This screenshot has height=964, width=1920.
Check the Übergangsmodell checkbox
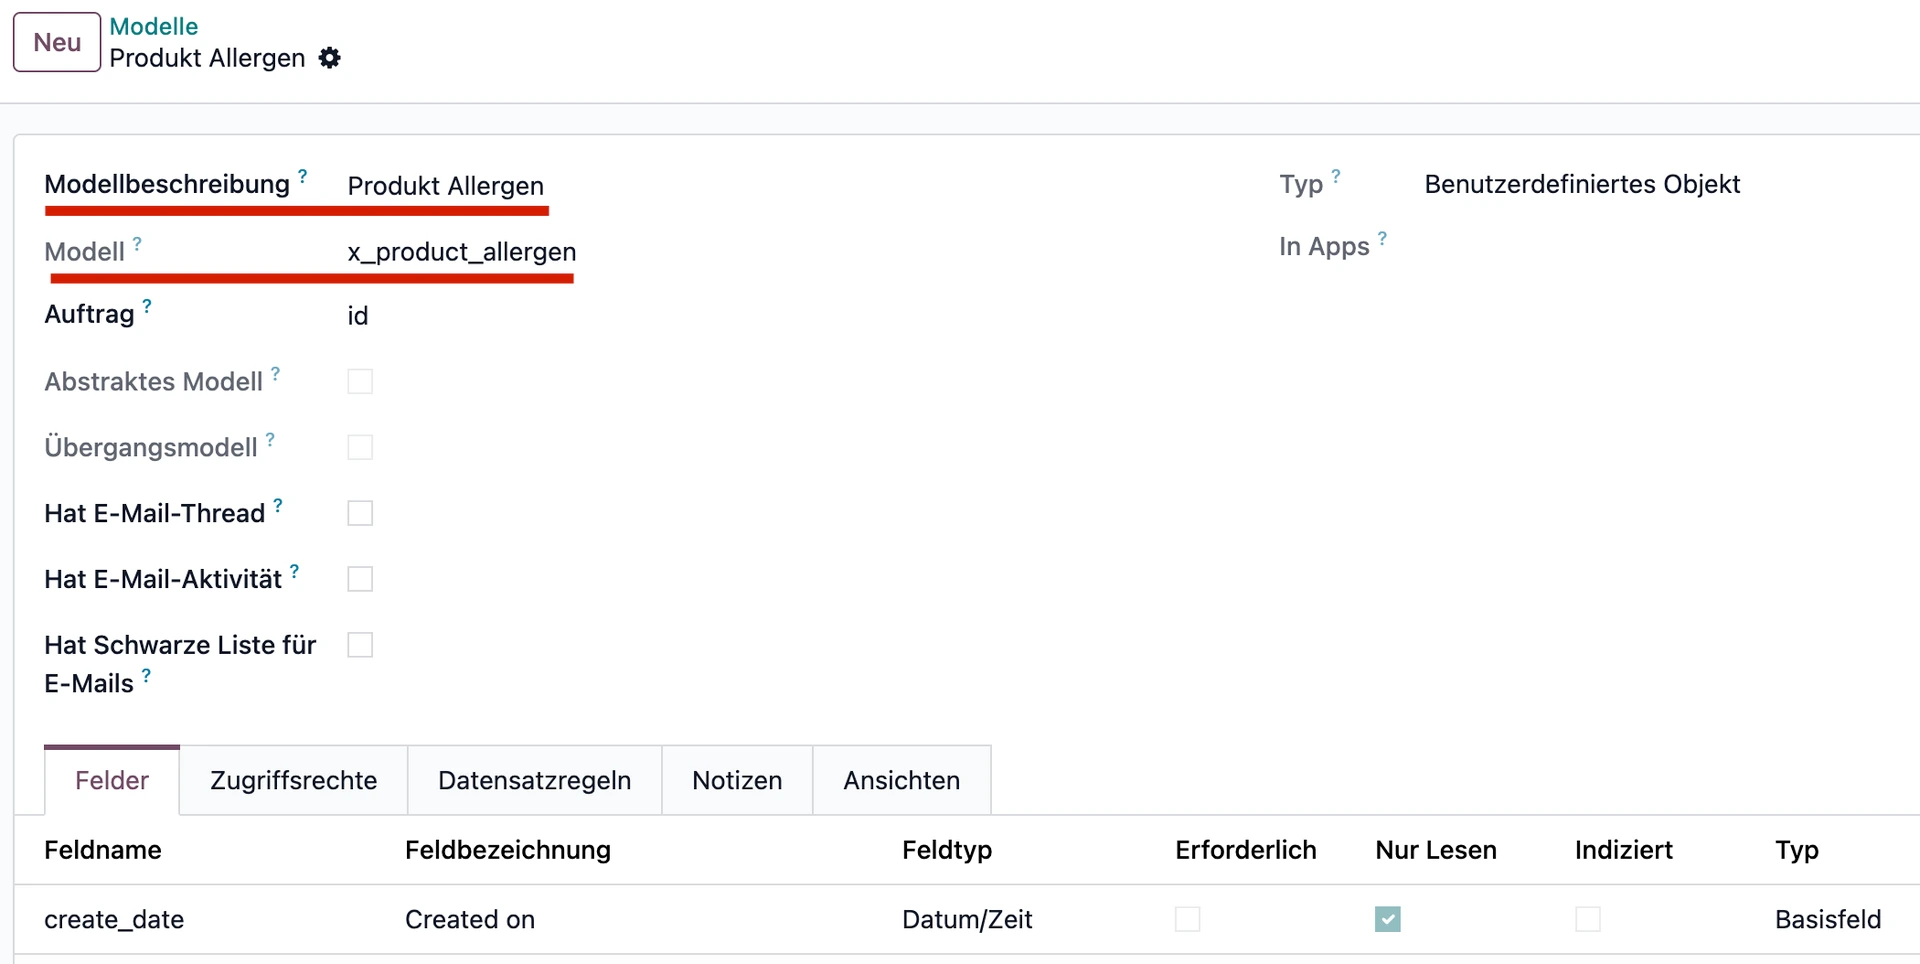(360, 447)
